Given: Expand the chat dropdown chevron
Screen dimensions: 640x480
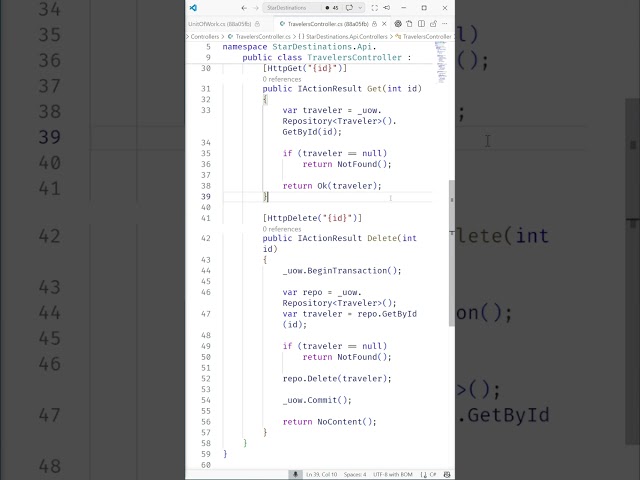Looking at the screenshot, I should point(360,8).
